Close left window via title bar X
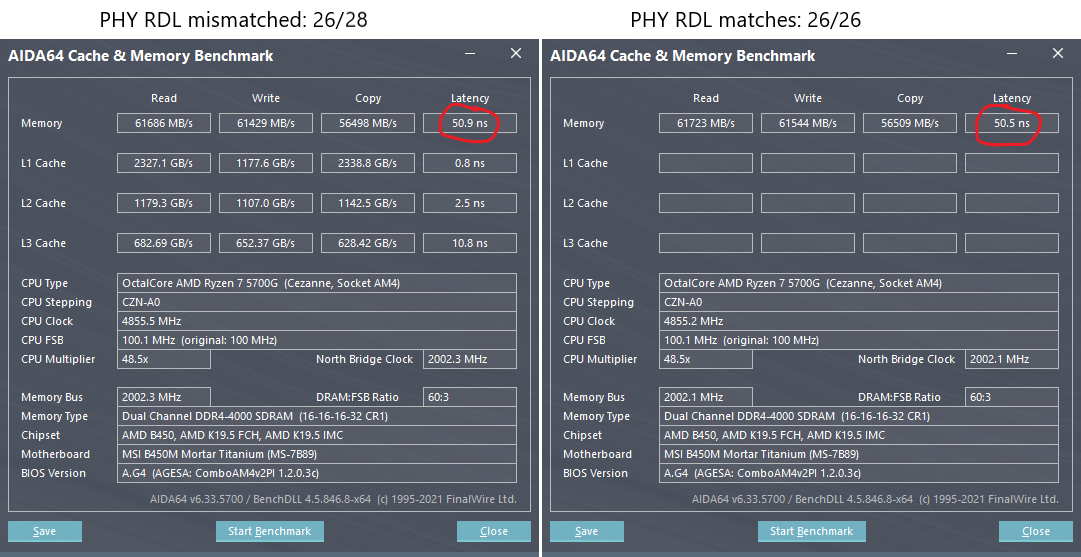The image size is (1081, 557). 516,53
